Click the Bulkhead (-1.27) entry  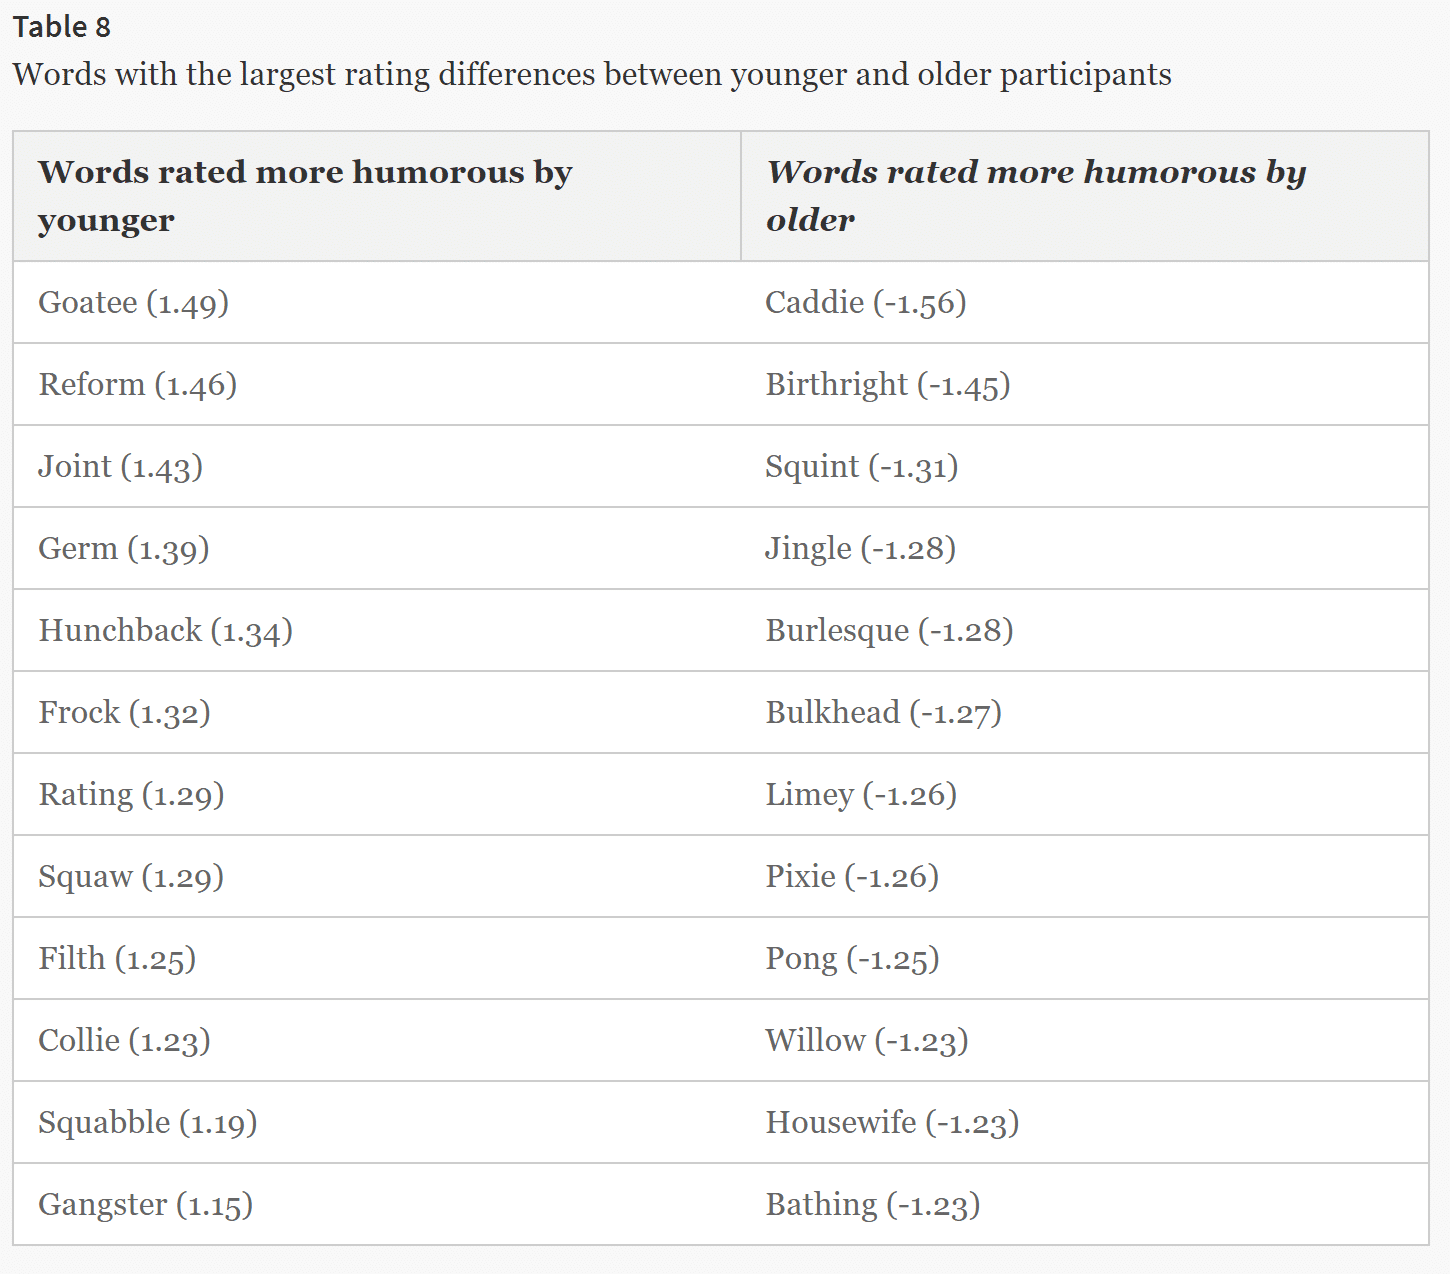pos(884,713)
